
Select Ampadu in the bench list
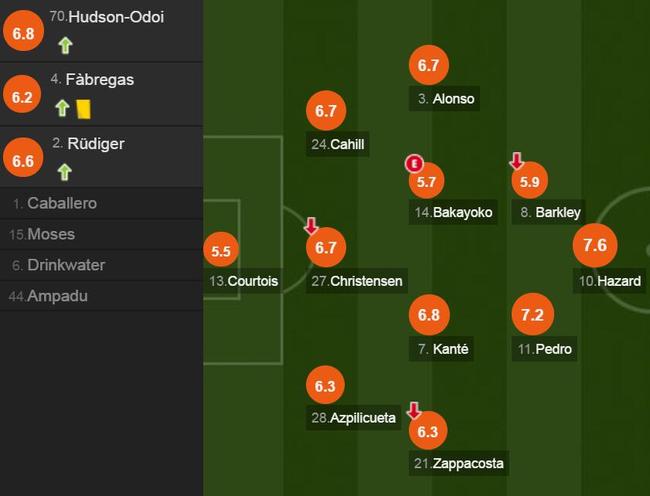pos(101,296)
